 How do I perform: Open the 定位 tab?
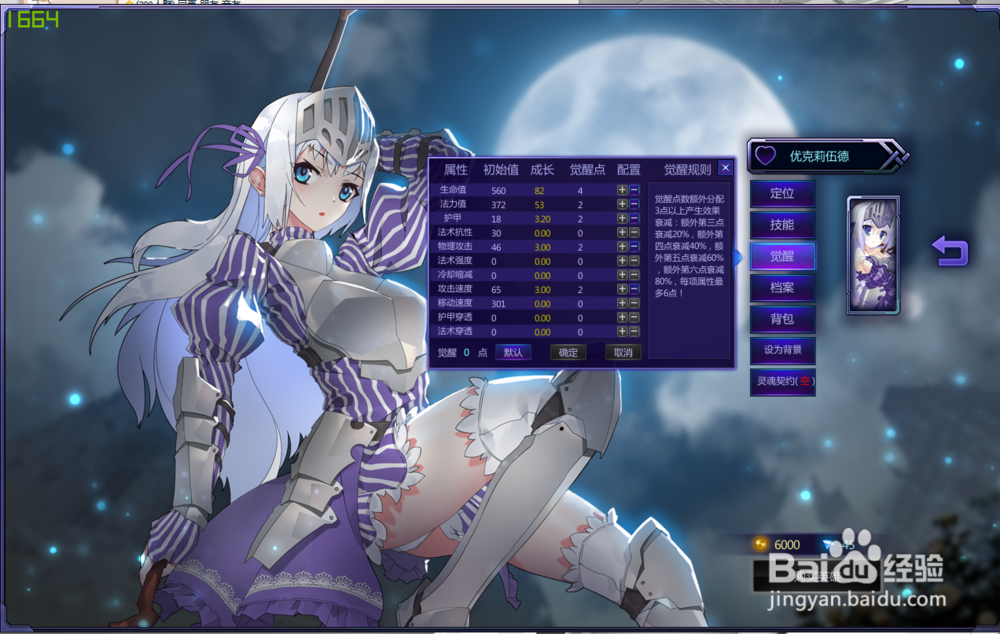[783, 193]
